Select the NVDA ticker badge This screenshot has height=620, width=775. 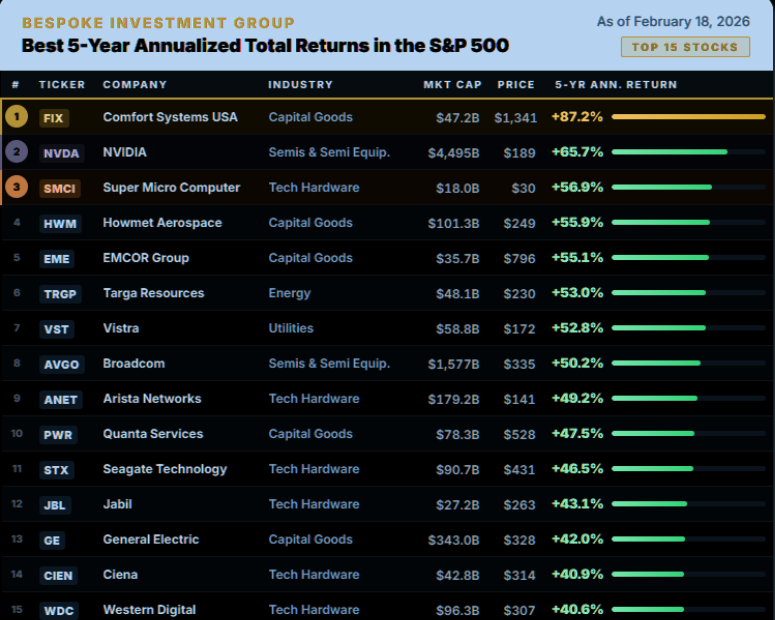coord(61,153)
